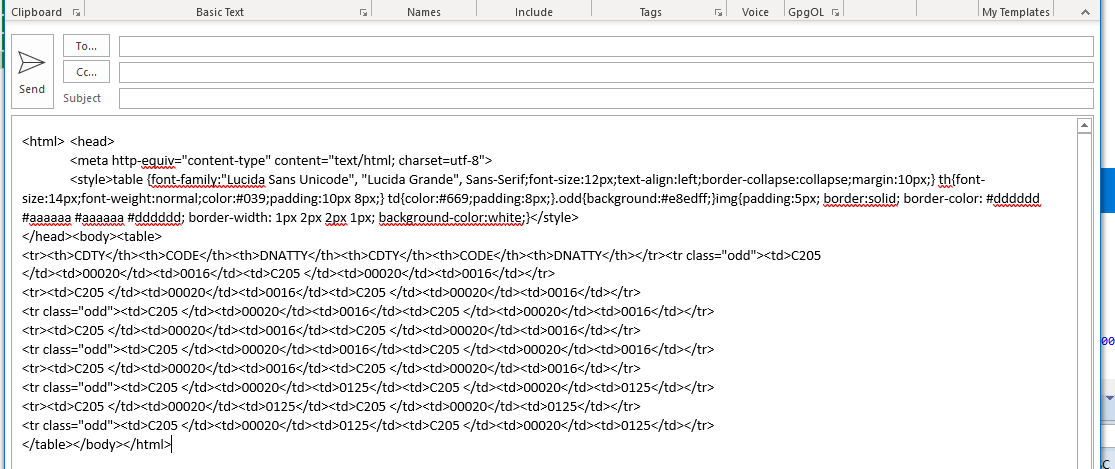
Task: Click the My Templates group label
Action: click(1015, 12)
